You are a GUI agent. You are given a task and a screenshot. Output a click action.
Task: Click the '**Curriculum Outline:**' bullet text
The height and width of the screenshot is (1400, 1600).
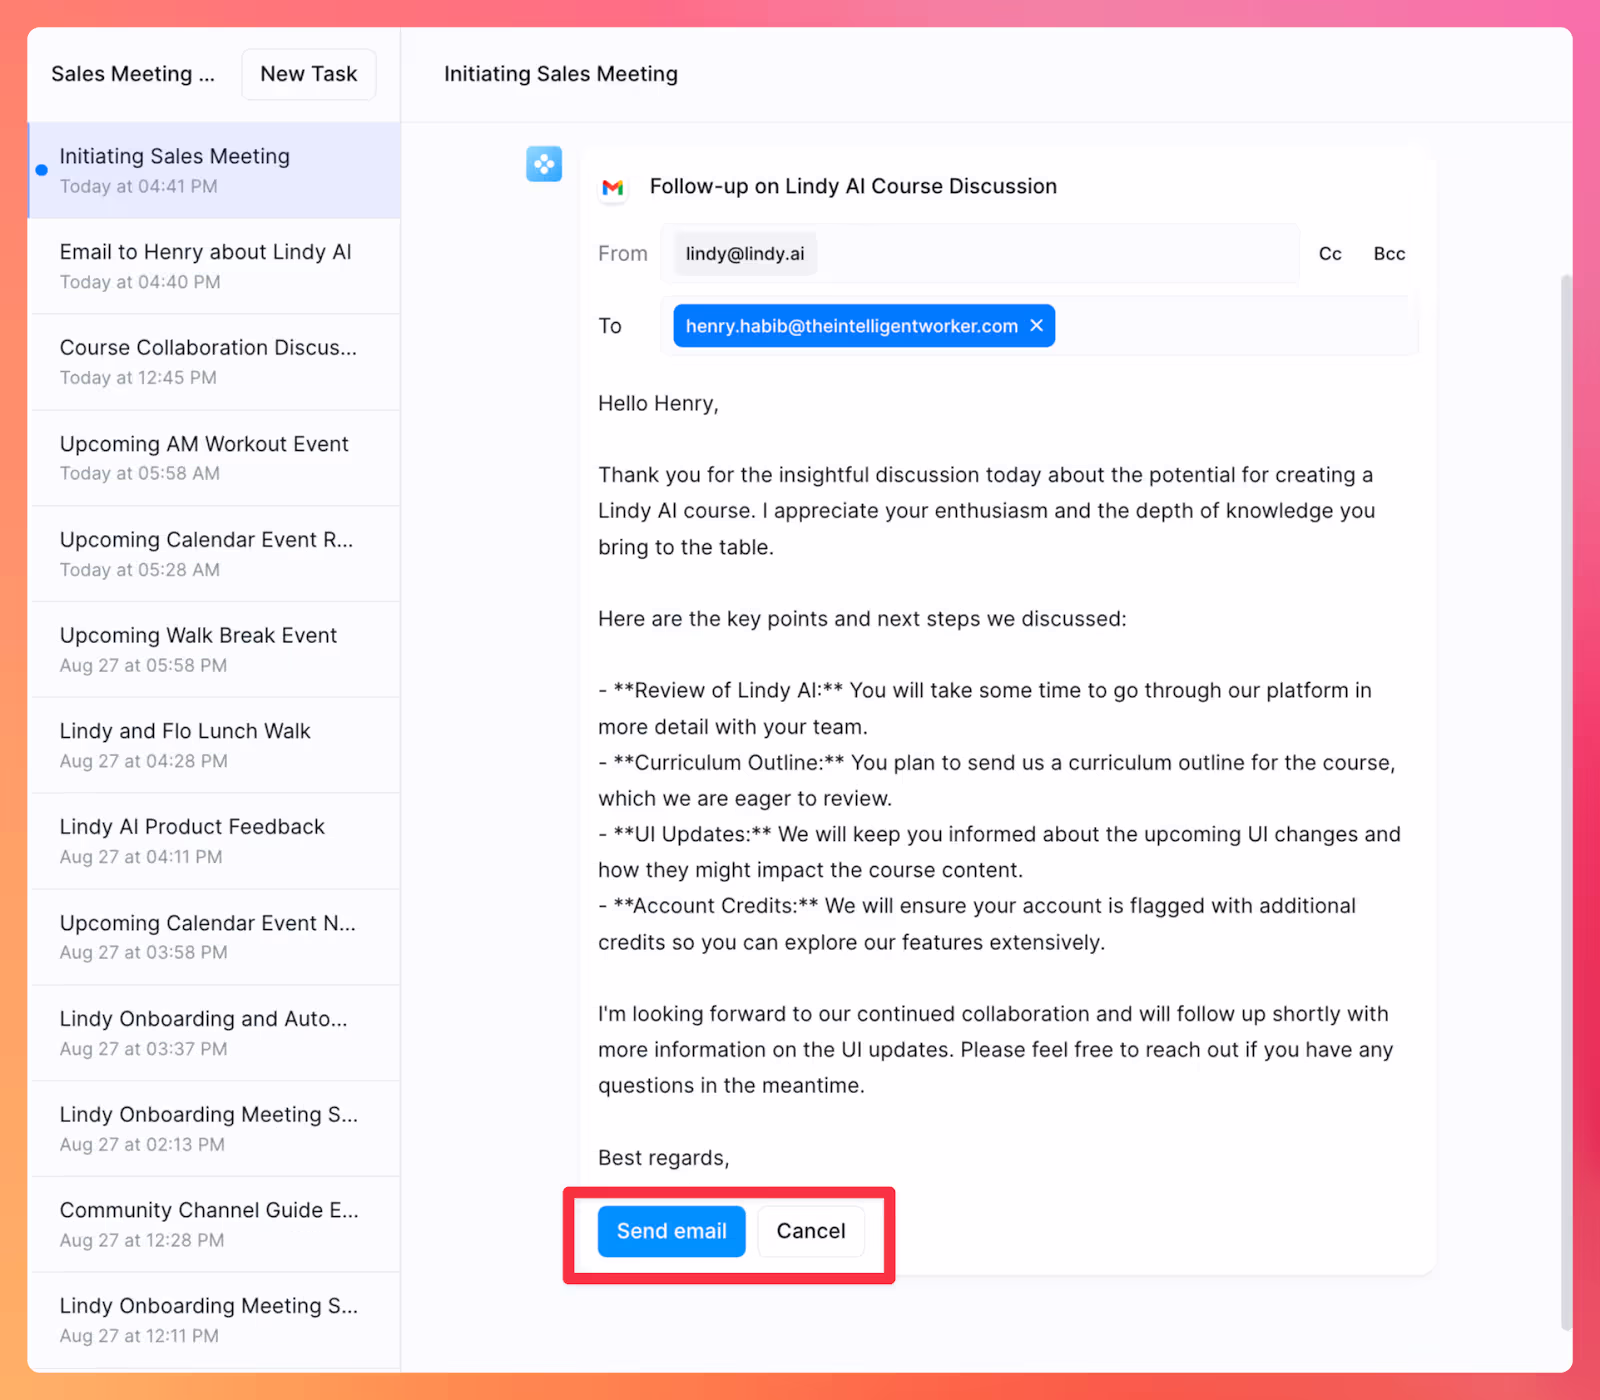coord(729,763)
